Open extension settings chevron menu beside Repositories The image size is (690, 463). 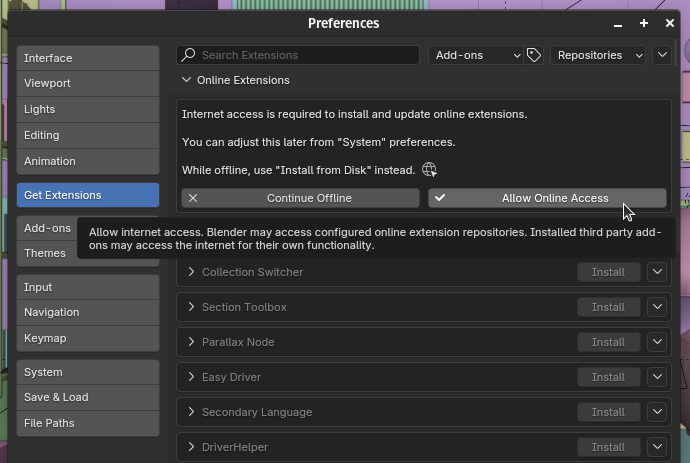(662, 55)
